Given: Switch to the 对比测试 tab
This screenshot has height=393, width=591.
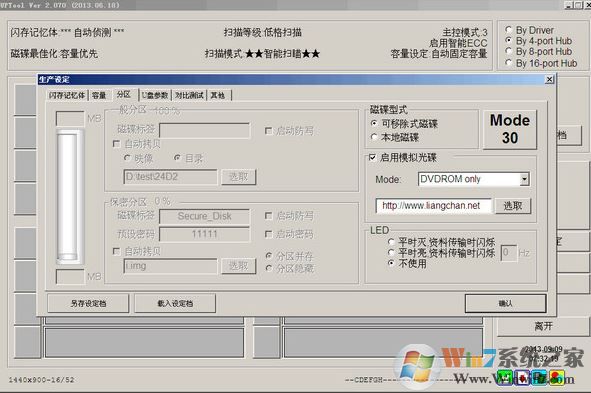Looking at the screenshot, I should (189, 95).
